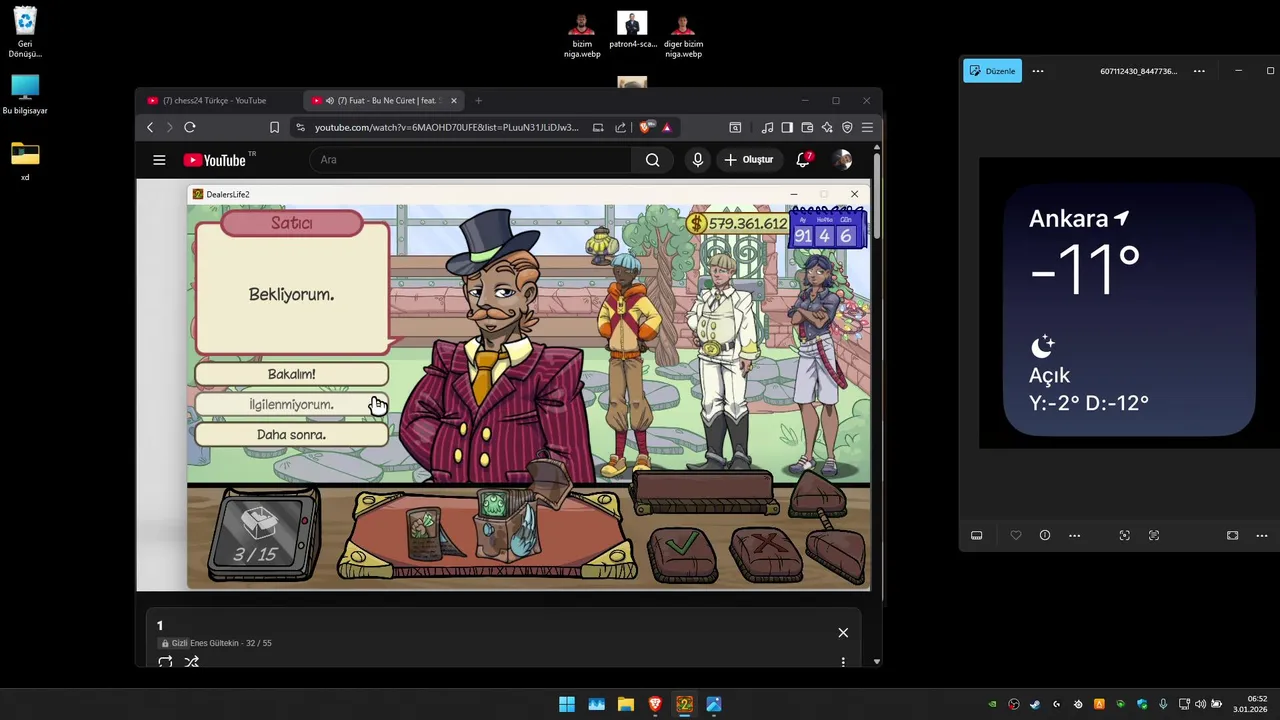The height and width of the screenshot is (720, 1280).
Task: Choose the 'İlgilenmiyorum.' dialogue option
Action: click(x=291, y=404)
